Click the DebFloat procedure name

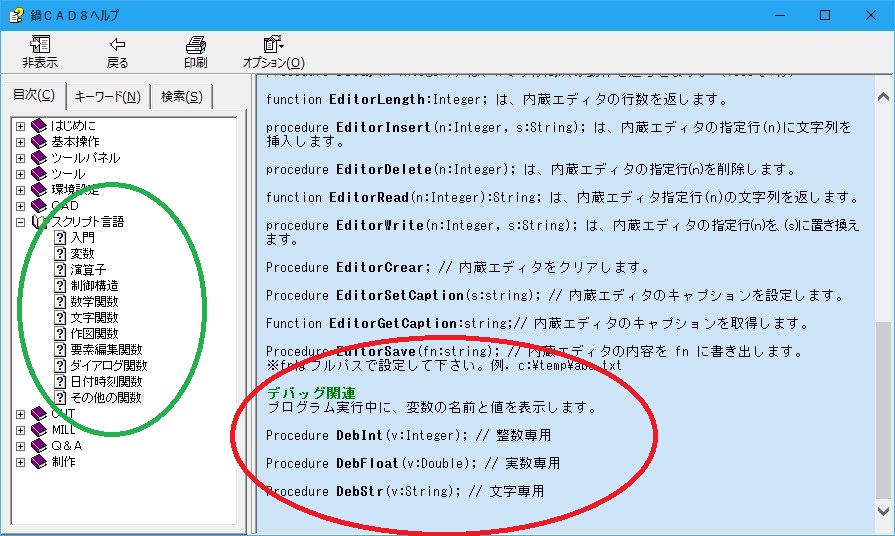367,463
